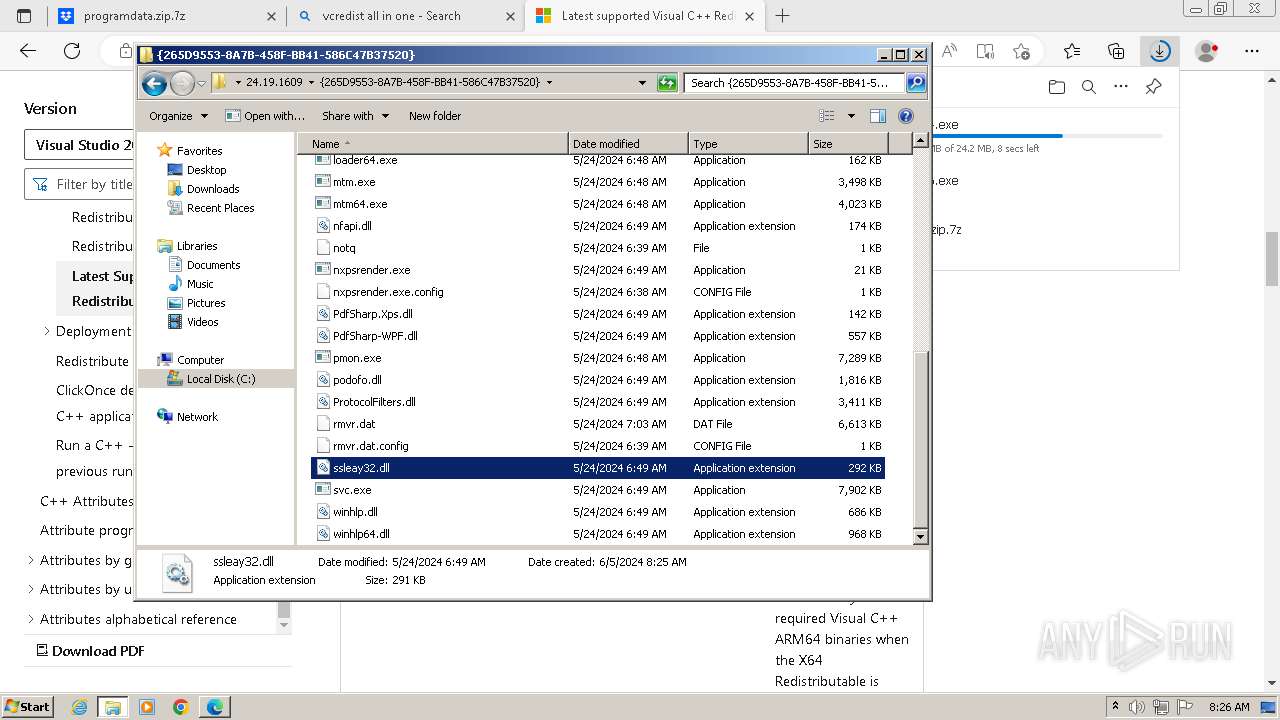Toggle the preview pane icon

coord(877,116)
